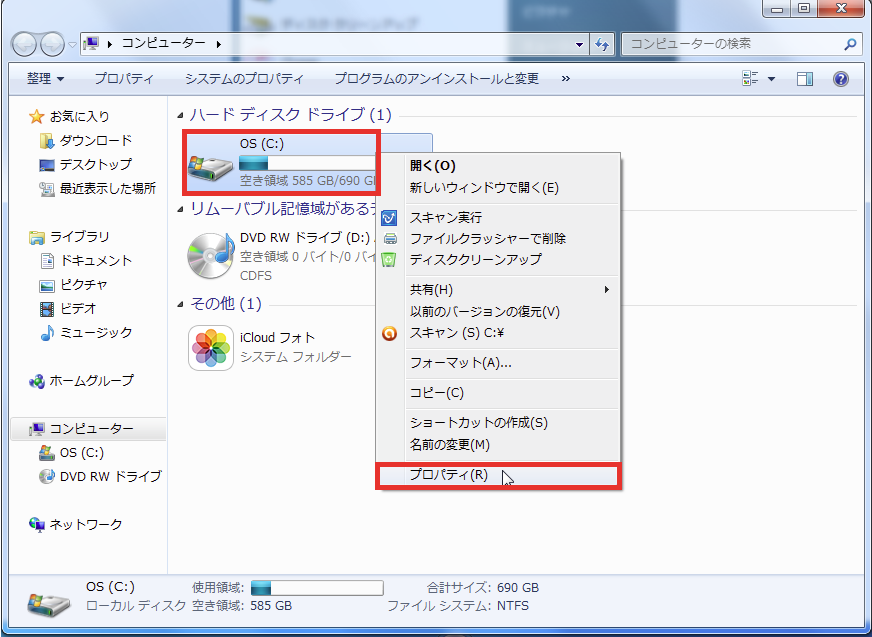The width and height of the screenshot is (872, 637).
Task: Open Help using the question mark icon
Action: (842, 79)
